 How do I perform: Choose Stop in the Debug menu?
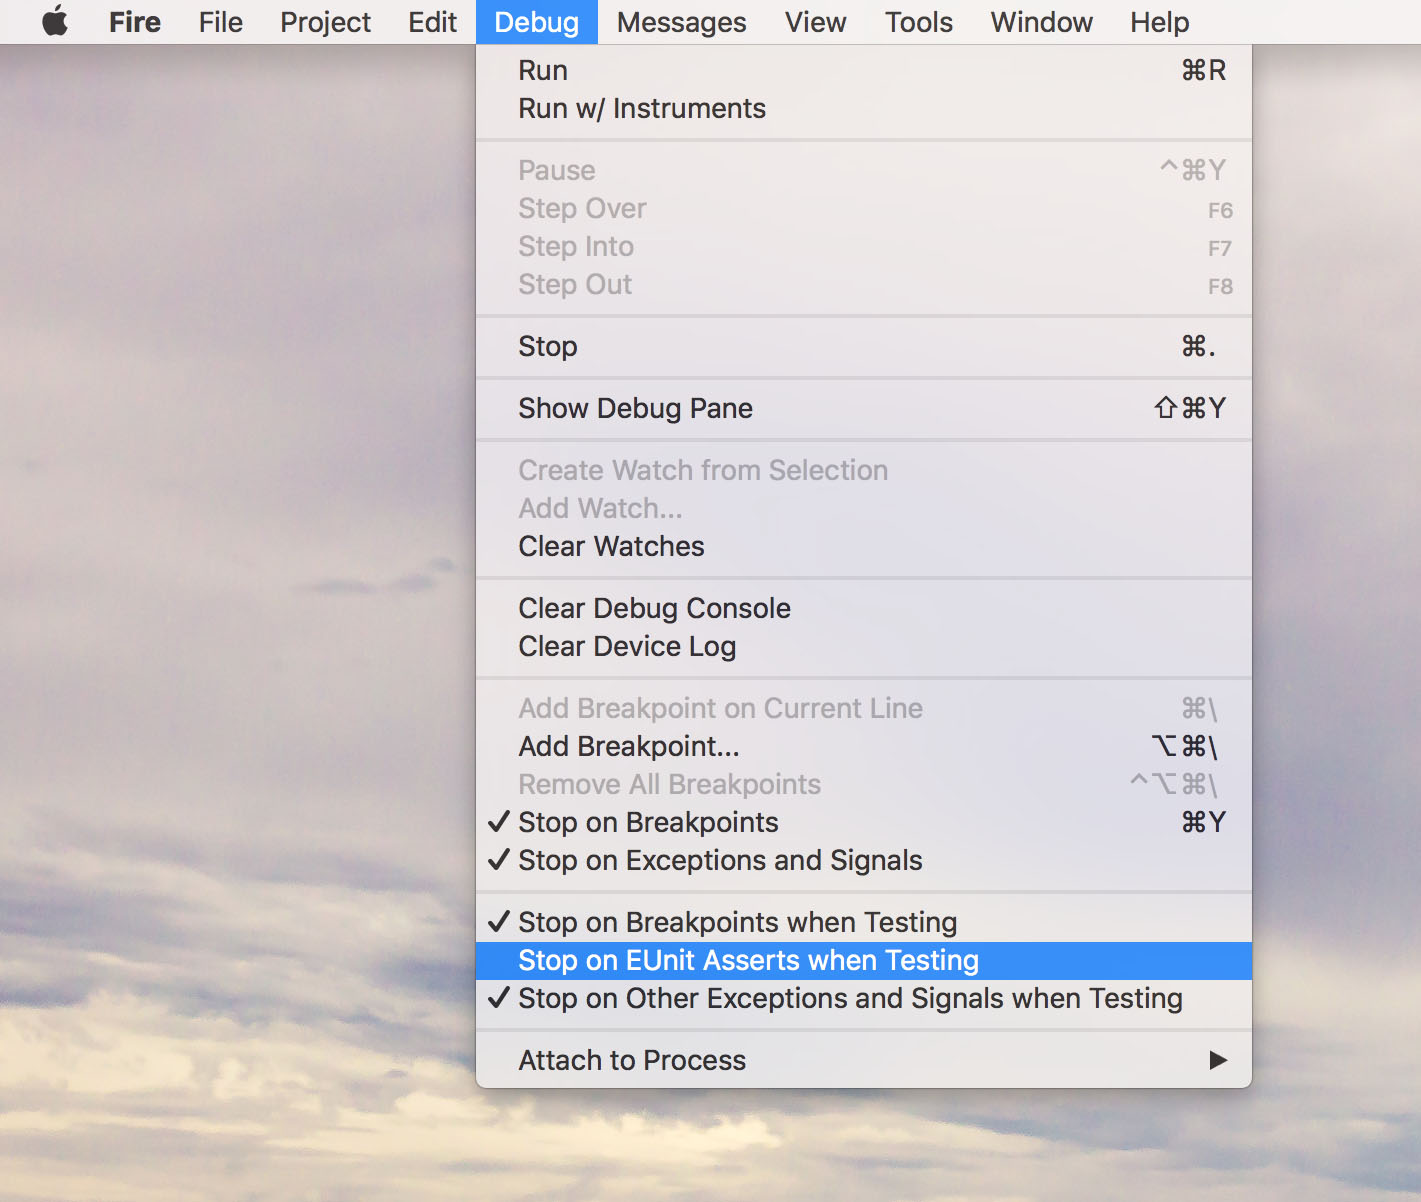(864, 346)
